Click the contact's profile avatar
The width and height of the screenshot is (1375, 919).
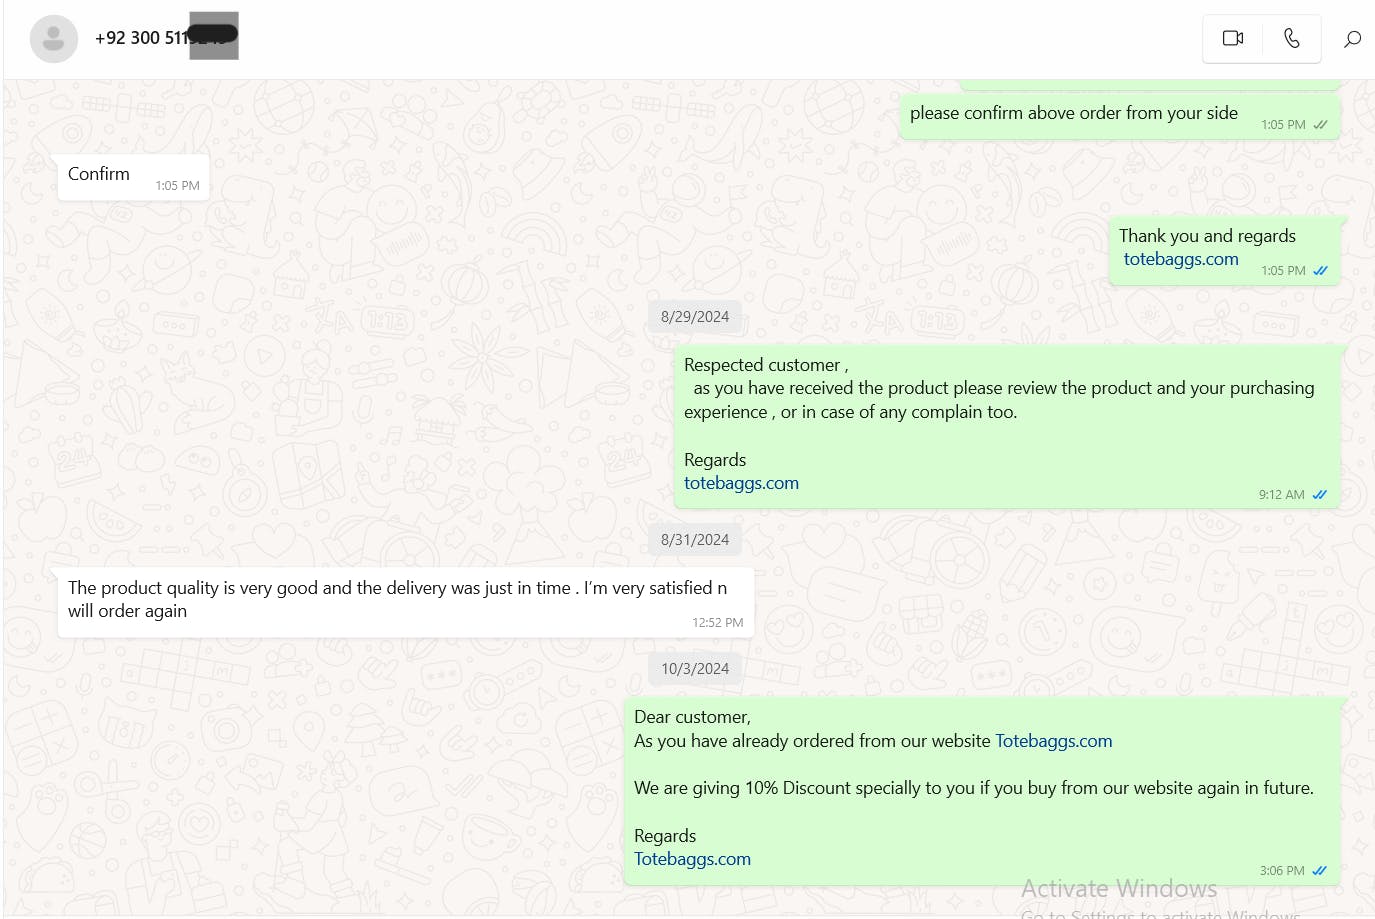[x=54, y=39]
